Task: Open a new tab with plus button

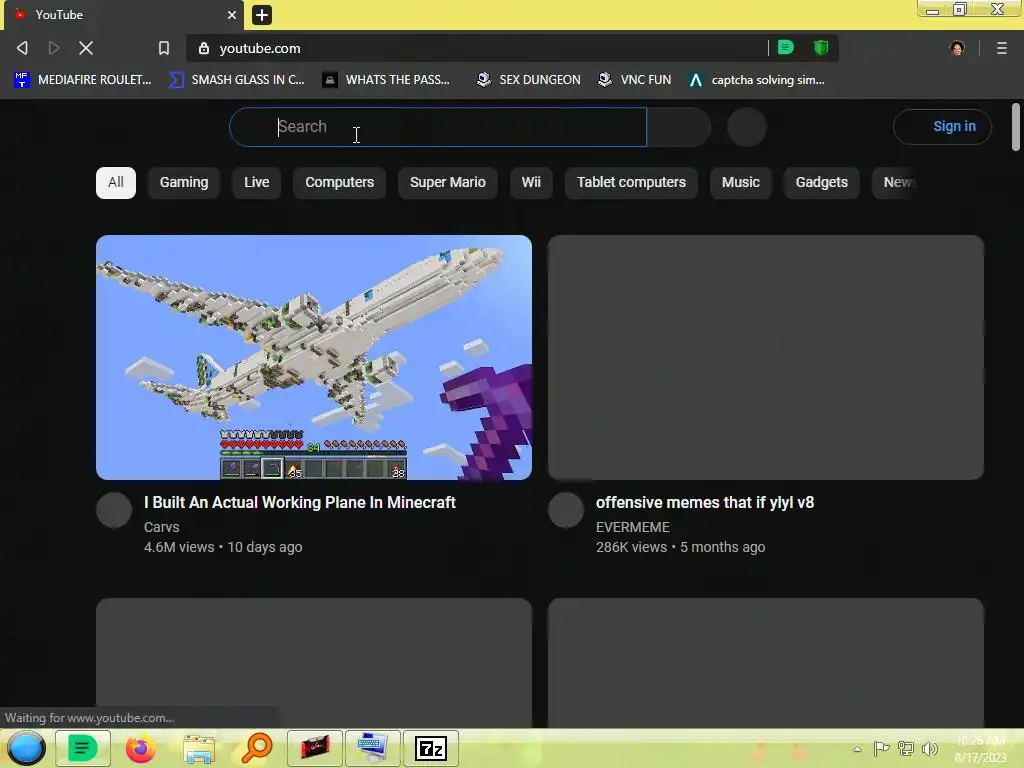Action: 261,14
